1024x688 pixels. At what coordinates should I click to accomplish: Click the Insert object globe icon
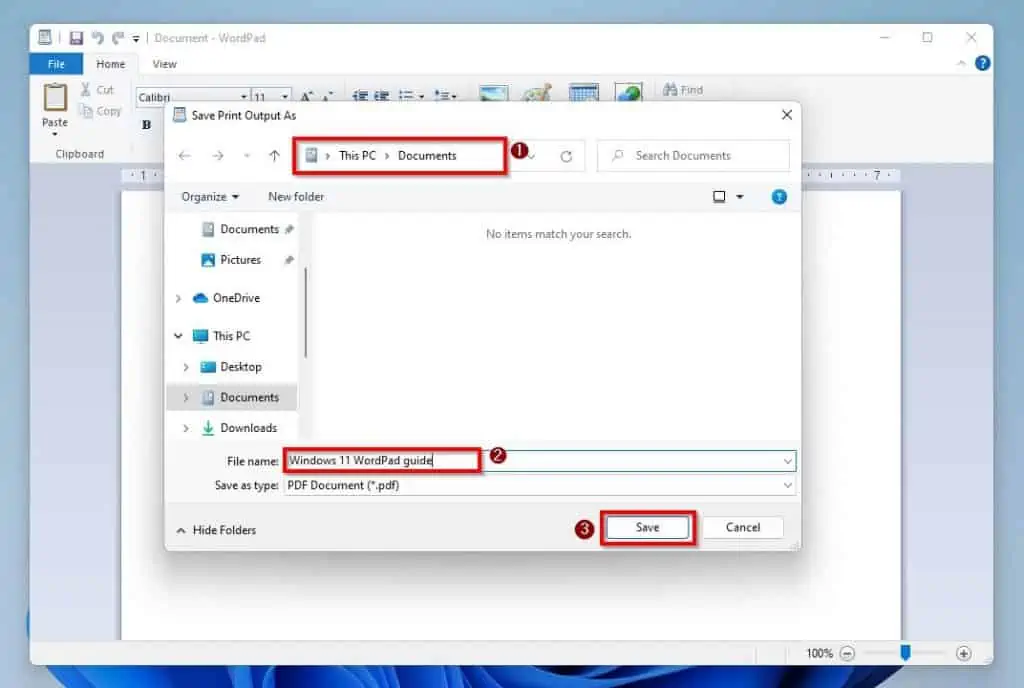click(627, 92)
